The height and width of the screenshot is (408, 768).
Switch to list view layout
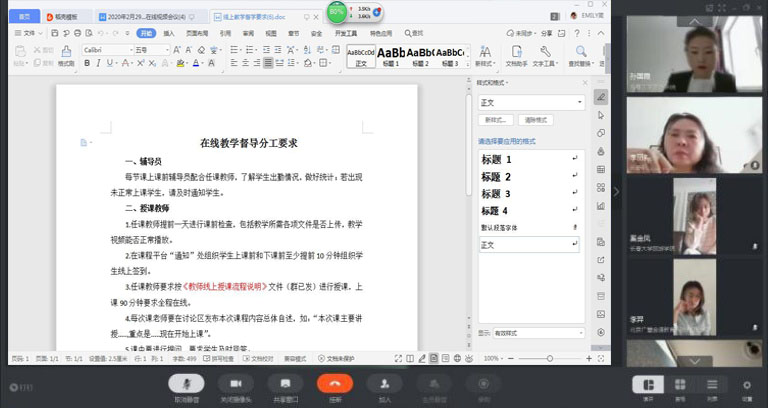(x=713, y=386)
